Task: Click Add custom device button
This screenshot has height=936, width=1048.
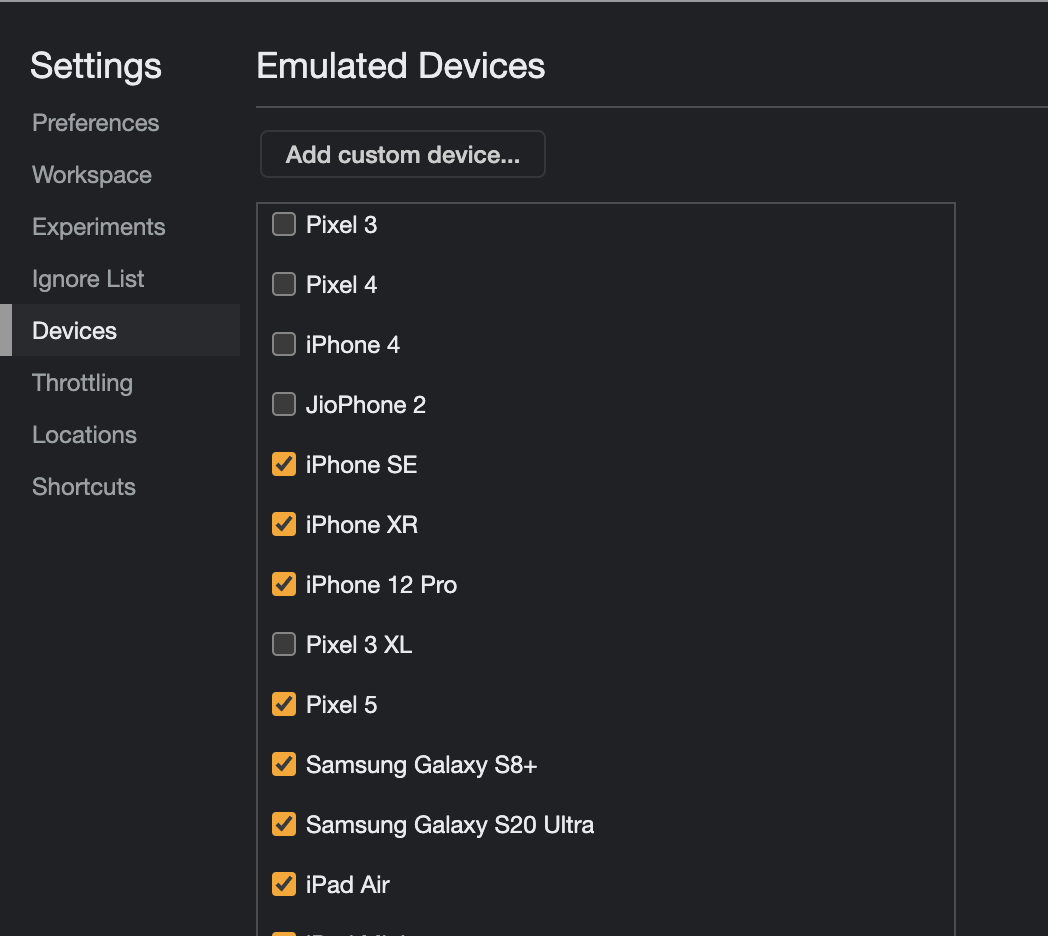Action: pos(402,154)
